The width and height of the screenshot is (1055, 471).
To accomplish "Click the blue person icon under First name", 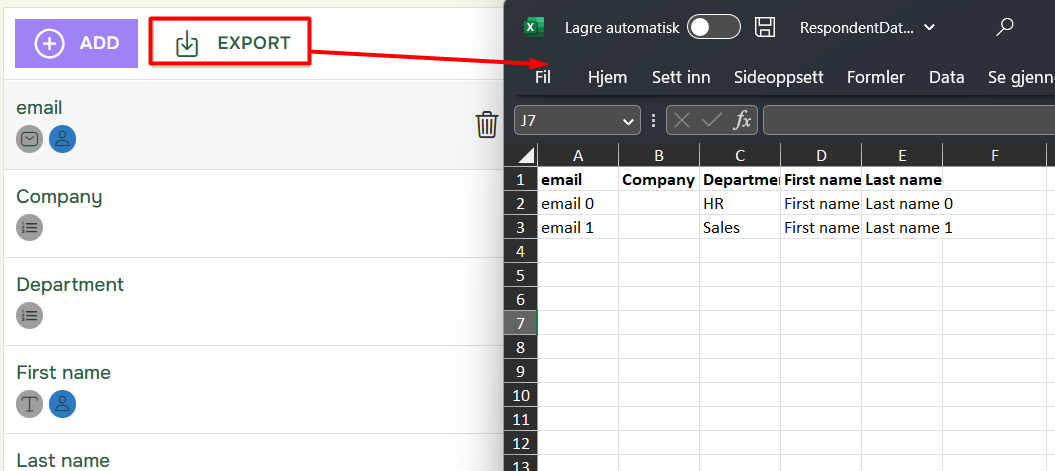I will [x=63, y=404].
